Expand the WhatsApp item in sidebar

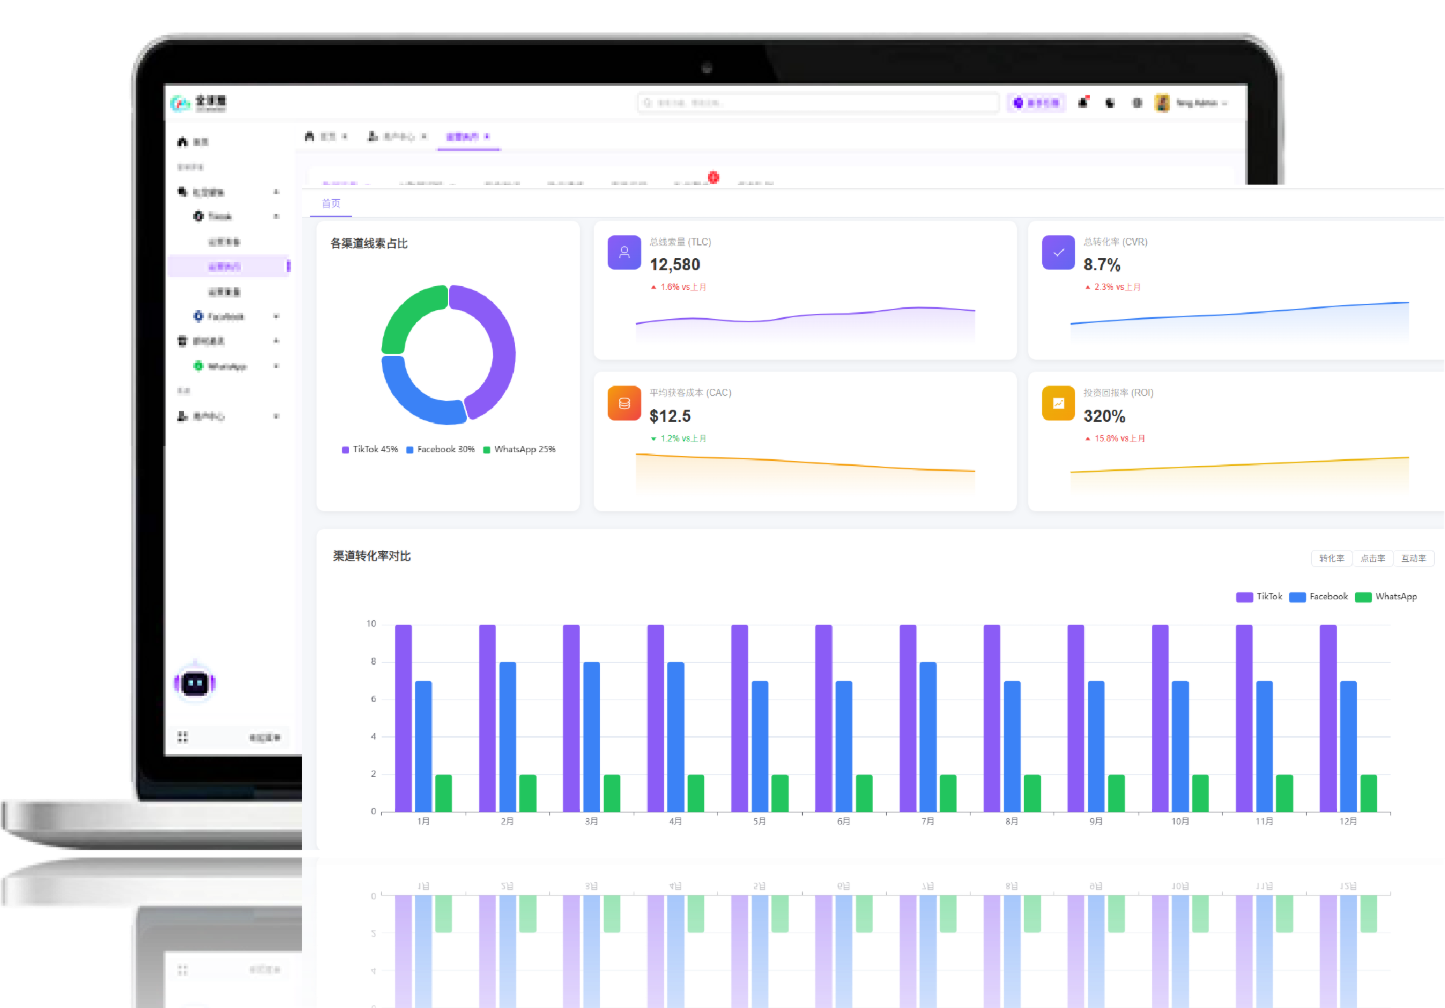[x=226, y=367]
